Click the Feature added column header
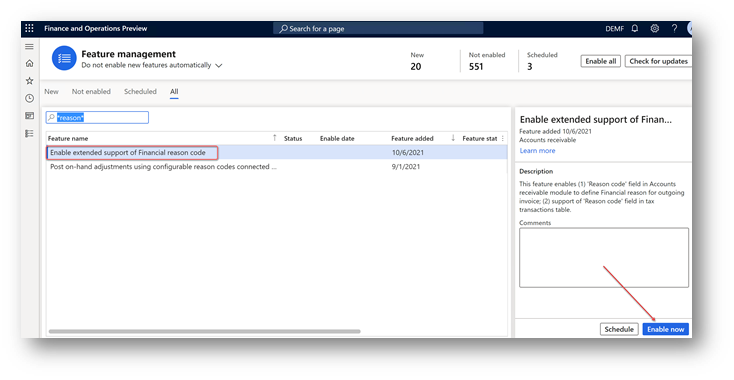This screenshot has height=380, width=734. pyautogui.click(x=412, y=139)
